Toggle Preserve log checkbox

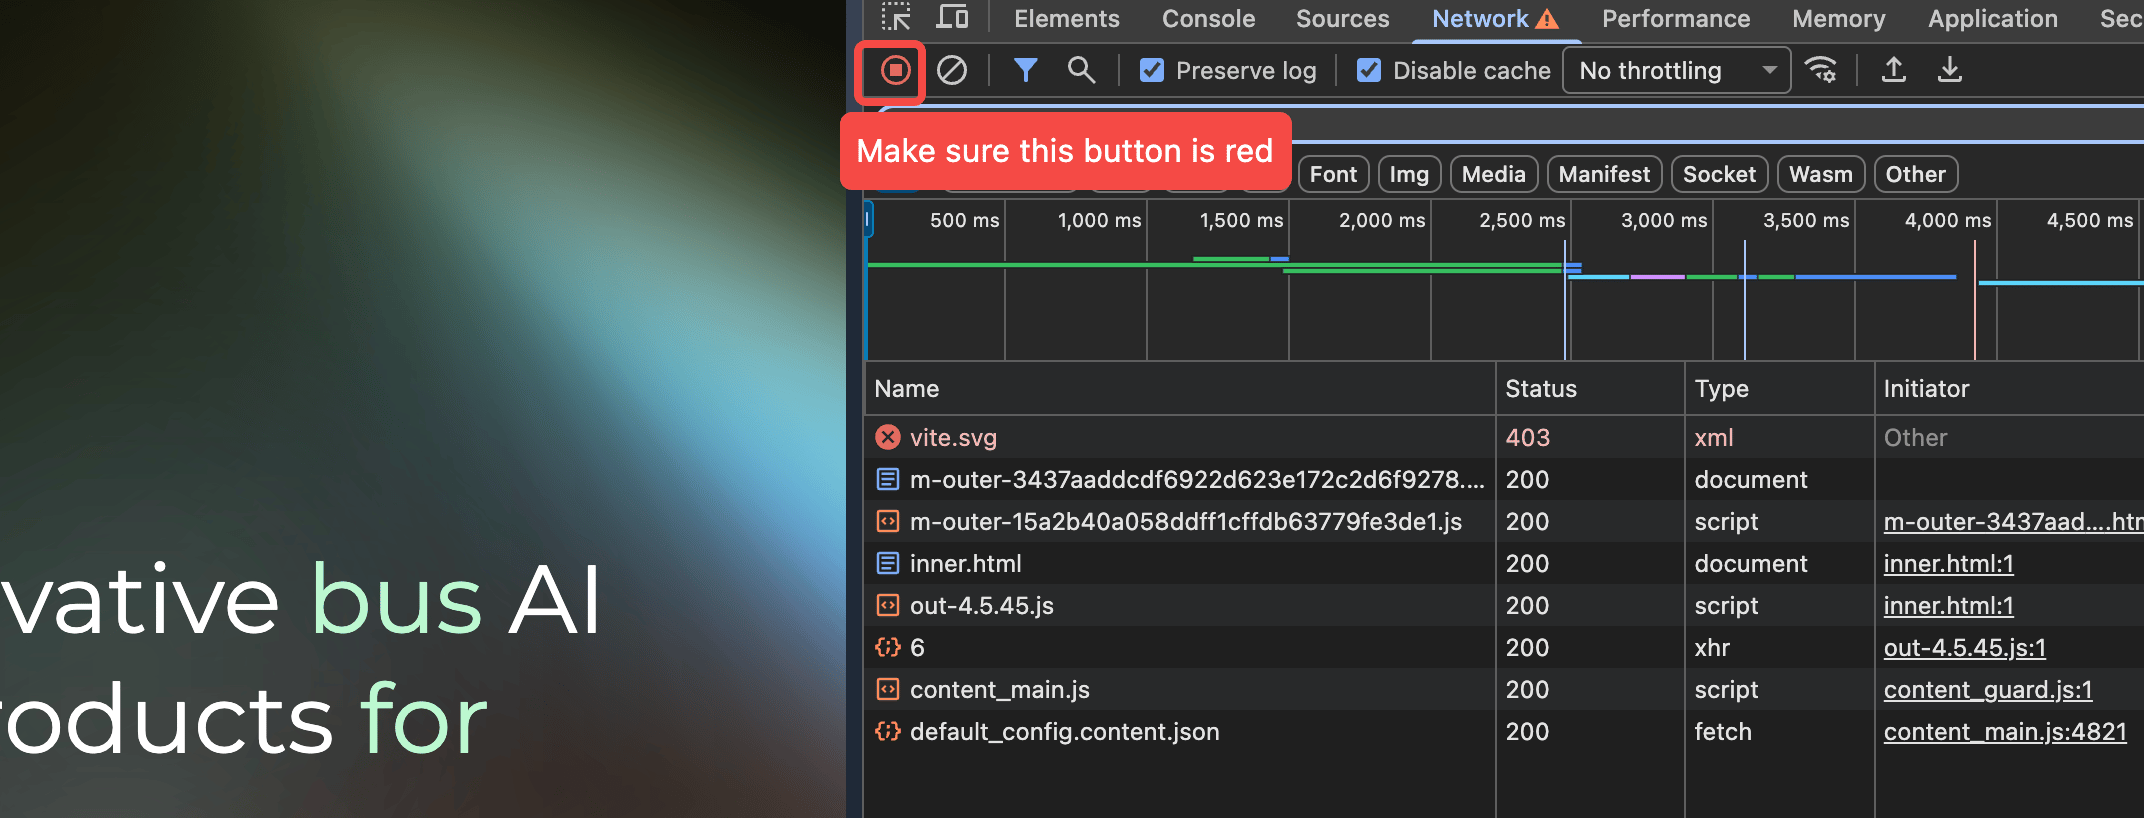(x=1152, y=70)
